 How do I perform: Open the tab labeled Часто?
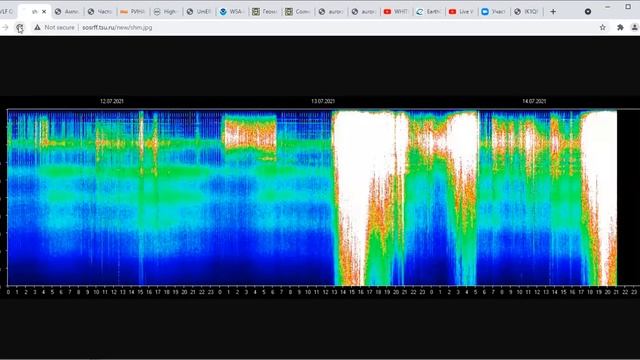(100, 12)
